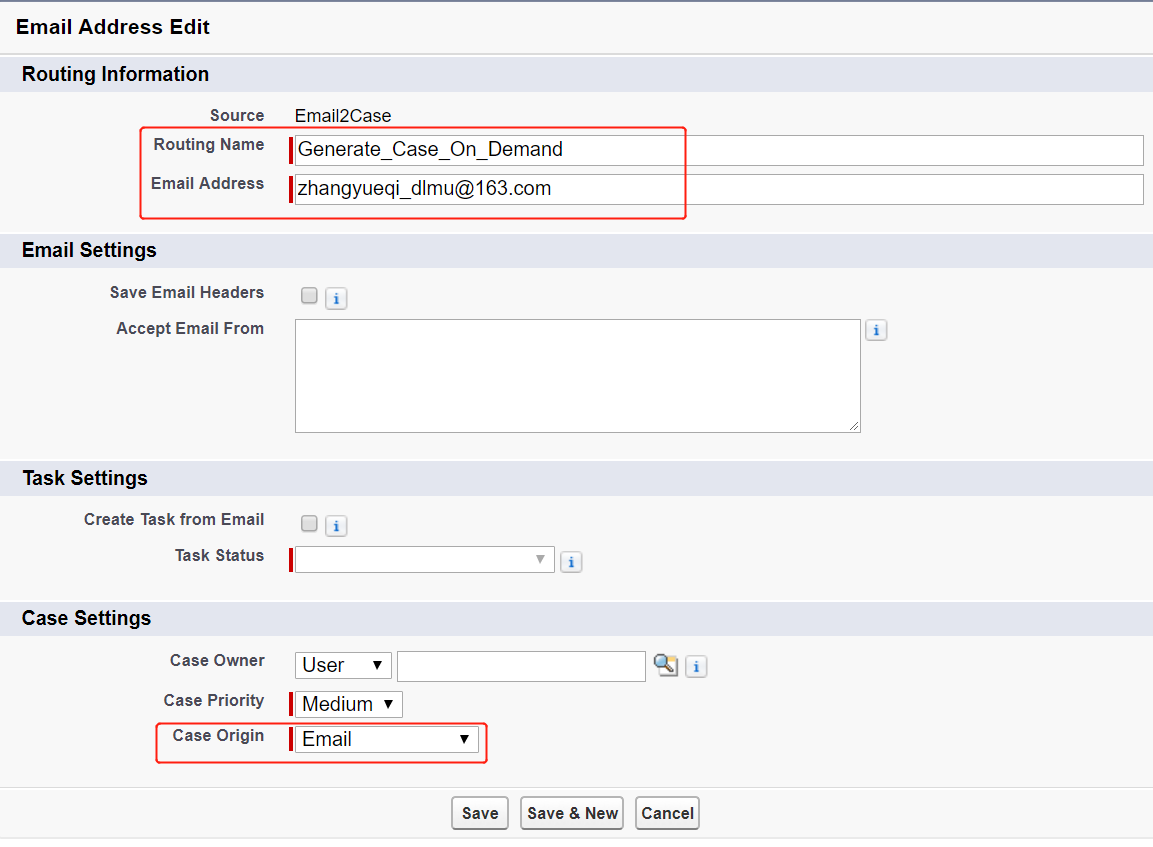
Task: Enable Save Email Headers checkbox
Action: [x=309, y=295]
